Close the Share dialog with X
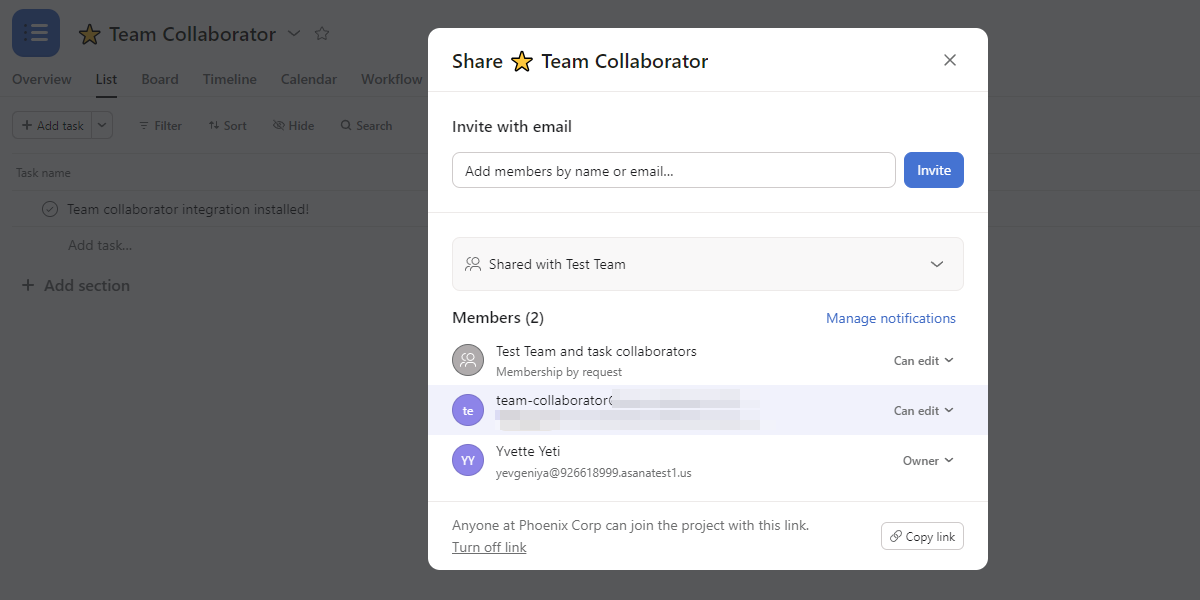Viewport: 1200px width, 600px height. tap(950, 60)
